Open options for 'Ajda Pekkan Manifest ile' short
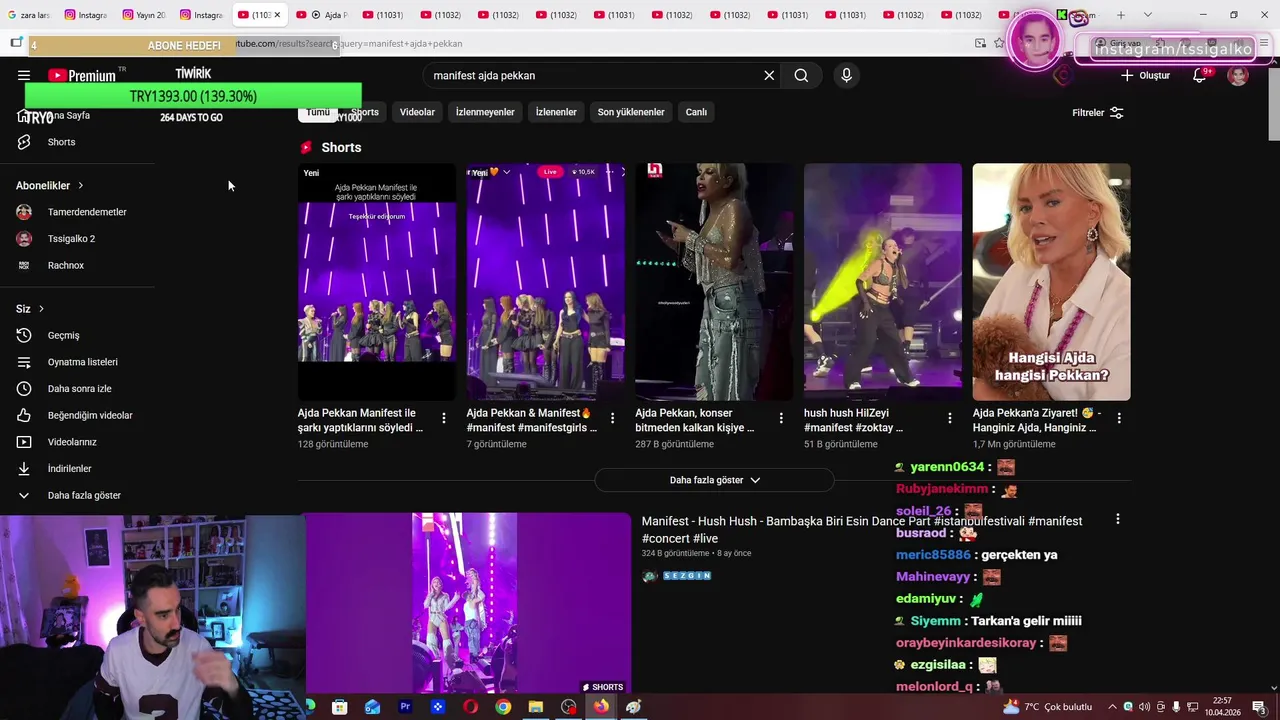The width and height of the screenshot is (1280, 720). [x=444, y=418]
